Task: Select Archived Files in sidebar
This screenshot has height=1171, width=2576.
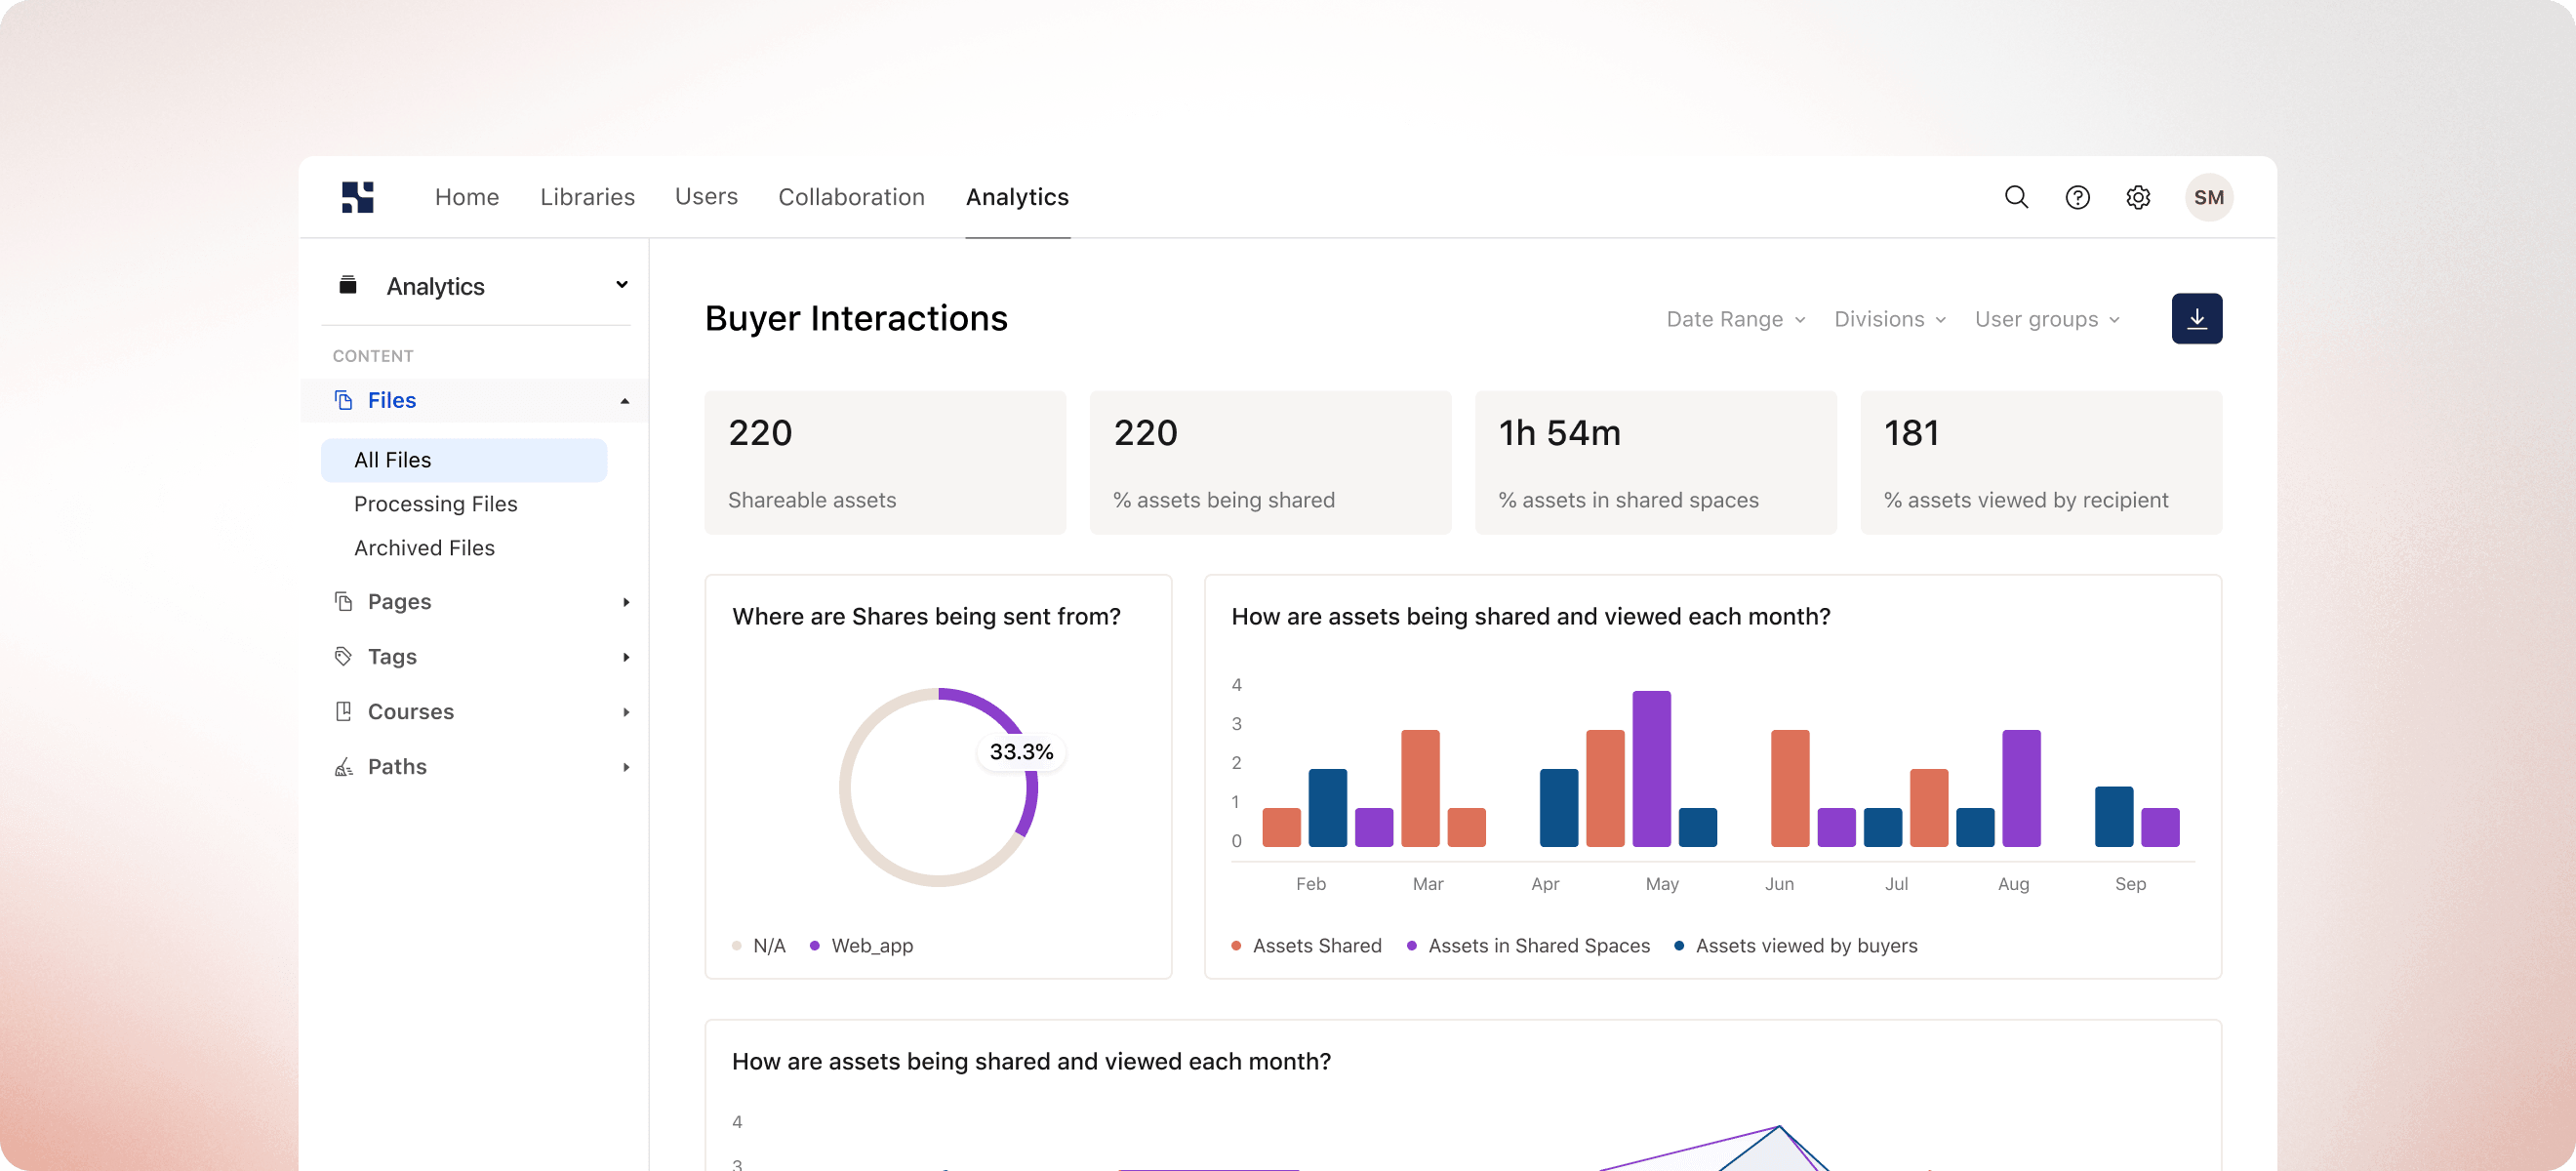Action: (424, 548)
